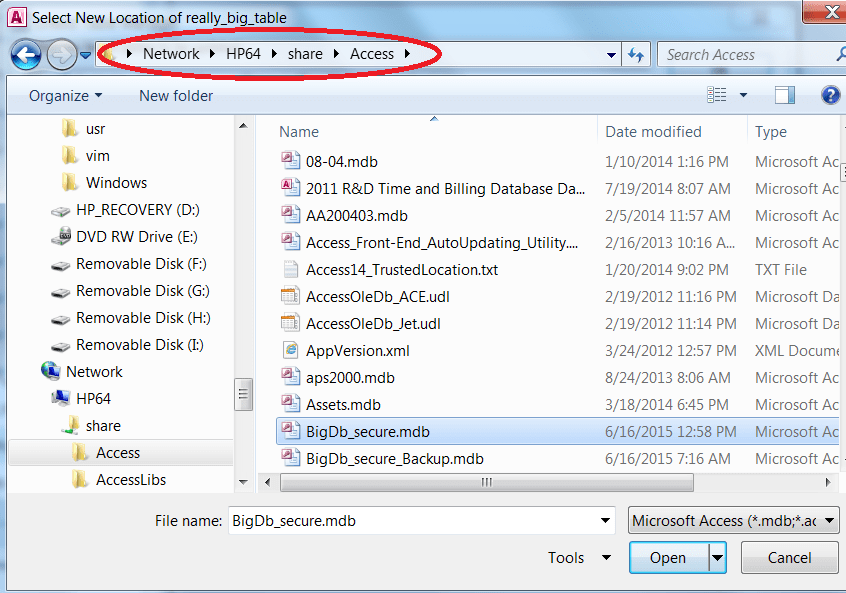Select Access_Front-End_AutoUpdating_Utility file
The height and width of the screenshot is (593, 846).
pyautogui.click(x=442, y=243)
